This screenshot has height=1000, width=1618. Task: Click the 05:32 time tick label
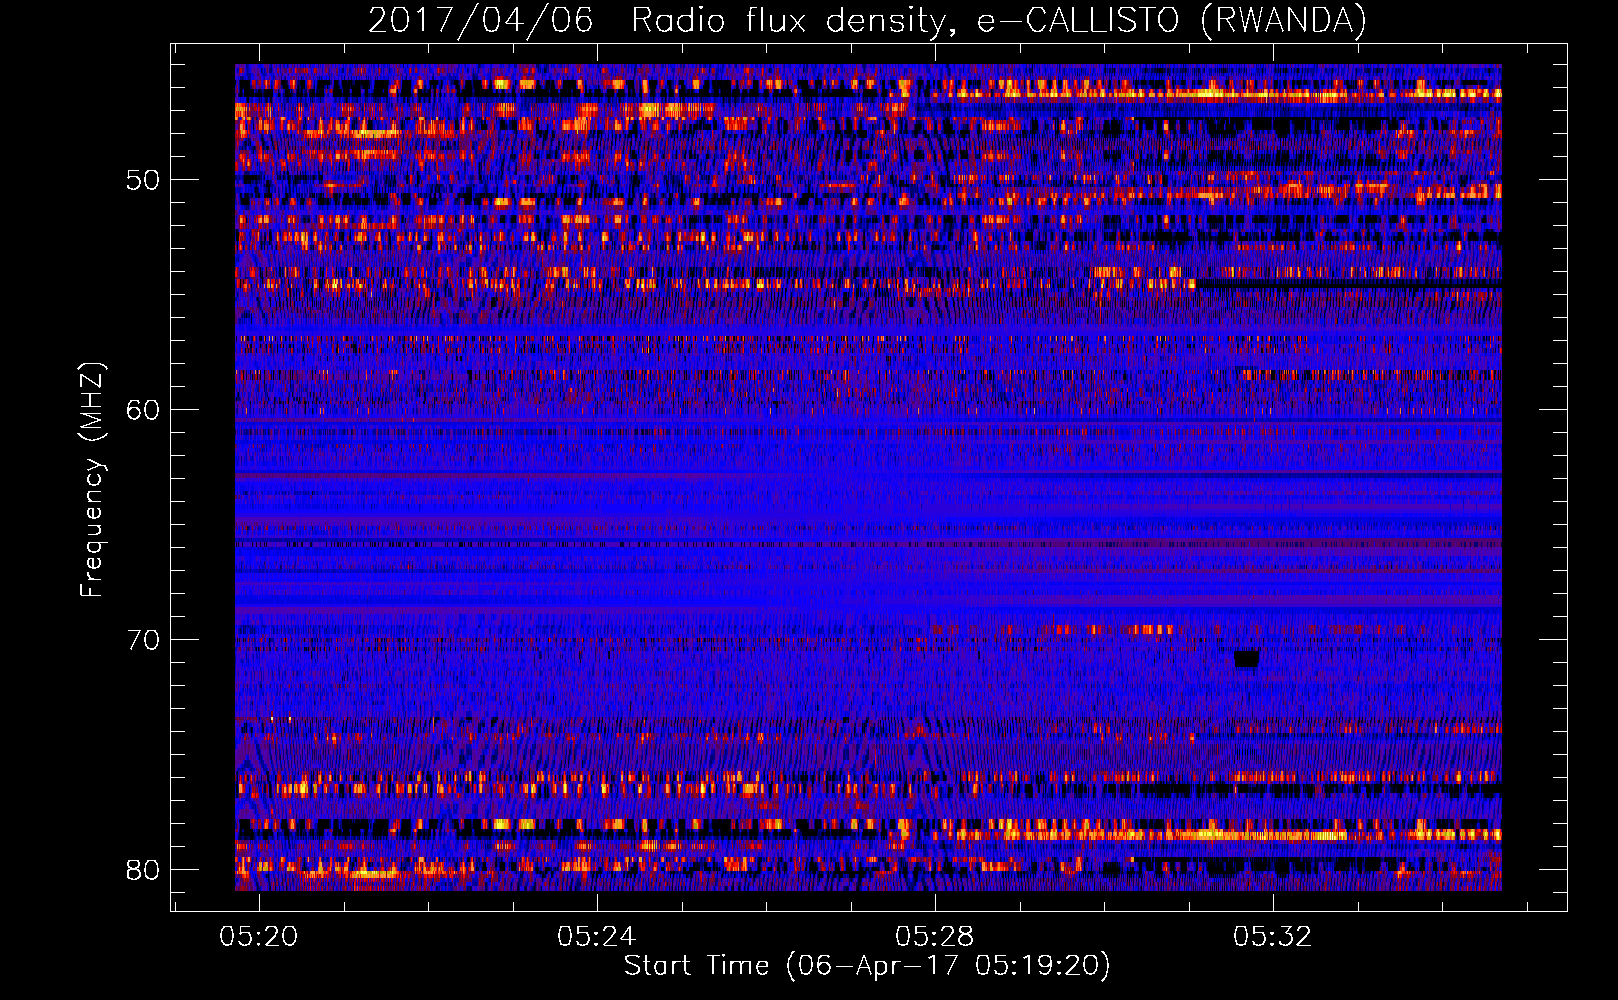click(x=1272, y=936)
